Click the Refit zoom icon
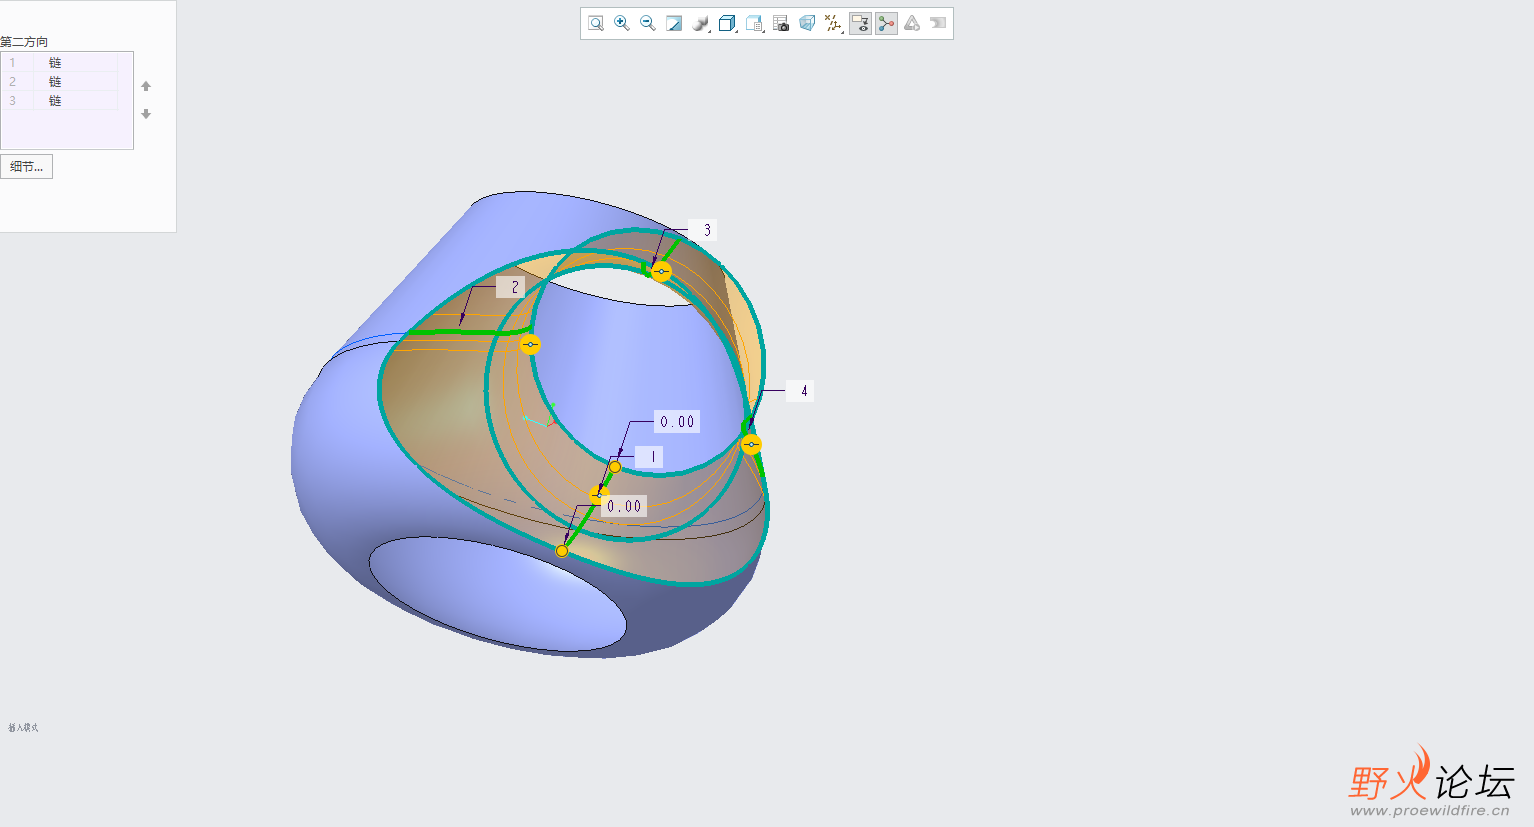The image size is (1534, 827). (x=596, y=23)
